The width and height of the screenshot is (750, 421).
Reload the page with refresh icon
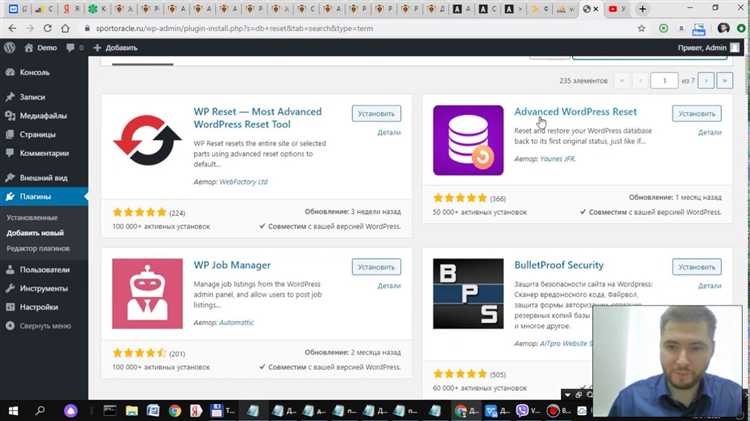(47, 28)
